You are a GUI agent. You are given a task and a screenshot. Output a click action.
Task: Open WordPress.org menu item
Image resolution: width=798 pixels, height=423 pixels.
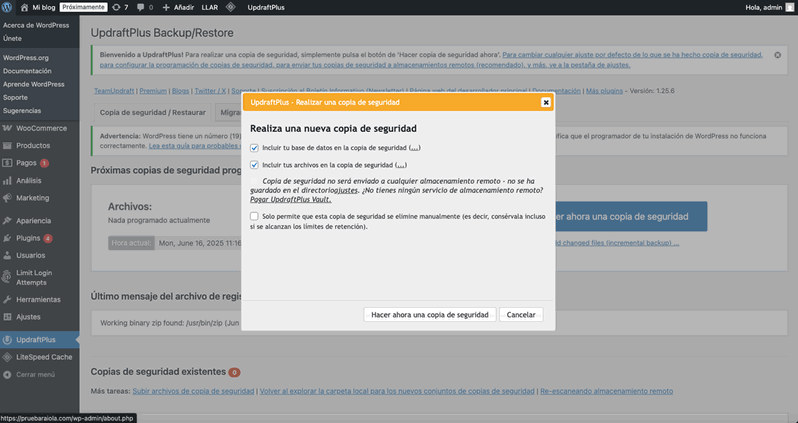(26, 58)
